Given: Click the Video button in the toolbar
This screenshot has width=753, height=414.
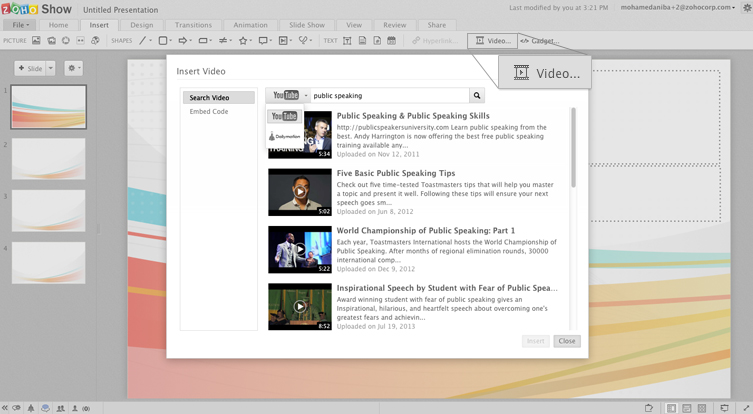Looking at the screenshot, I should pos(492,41).
